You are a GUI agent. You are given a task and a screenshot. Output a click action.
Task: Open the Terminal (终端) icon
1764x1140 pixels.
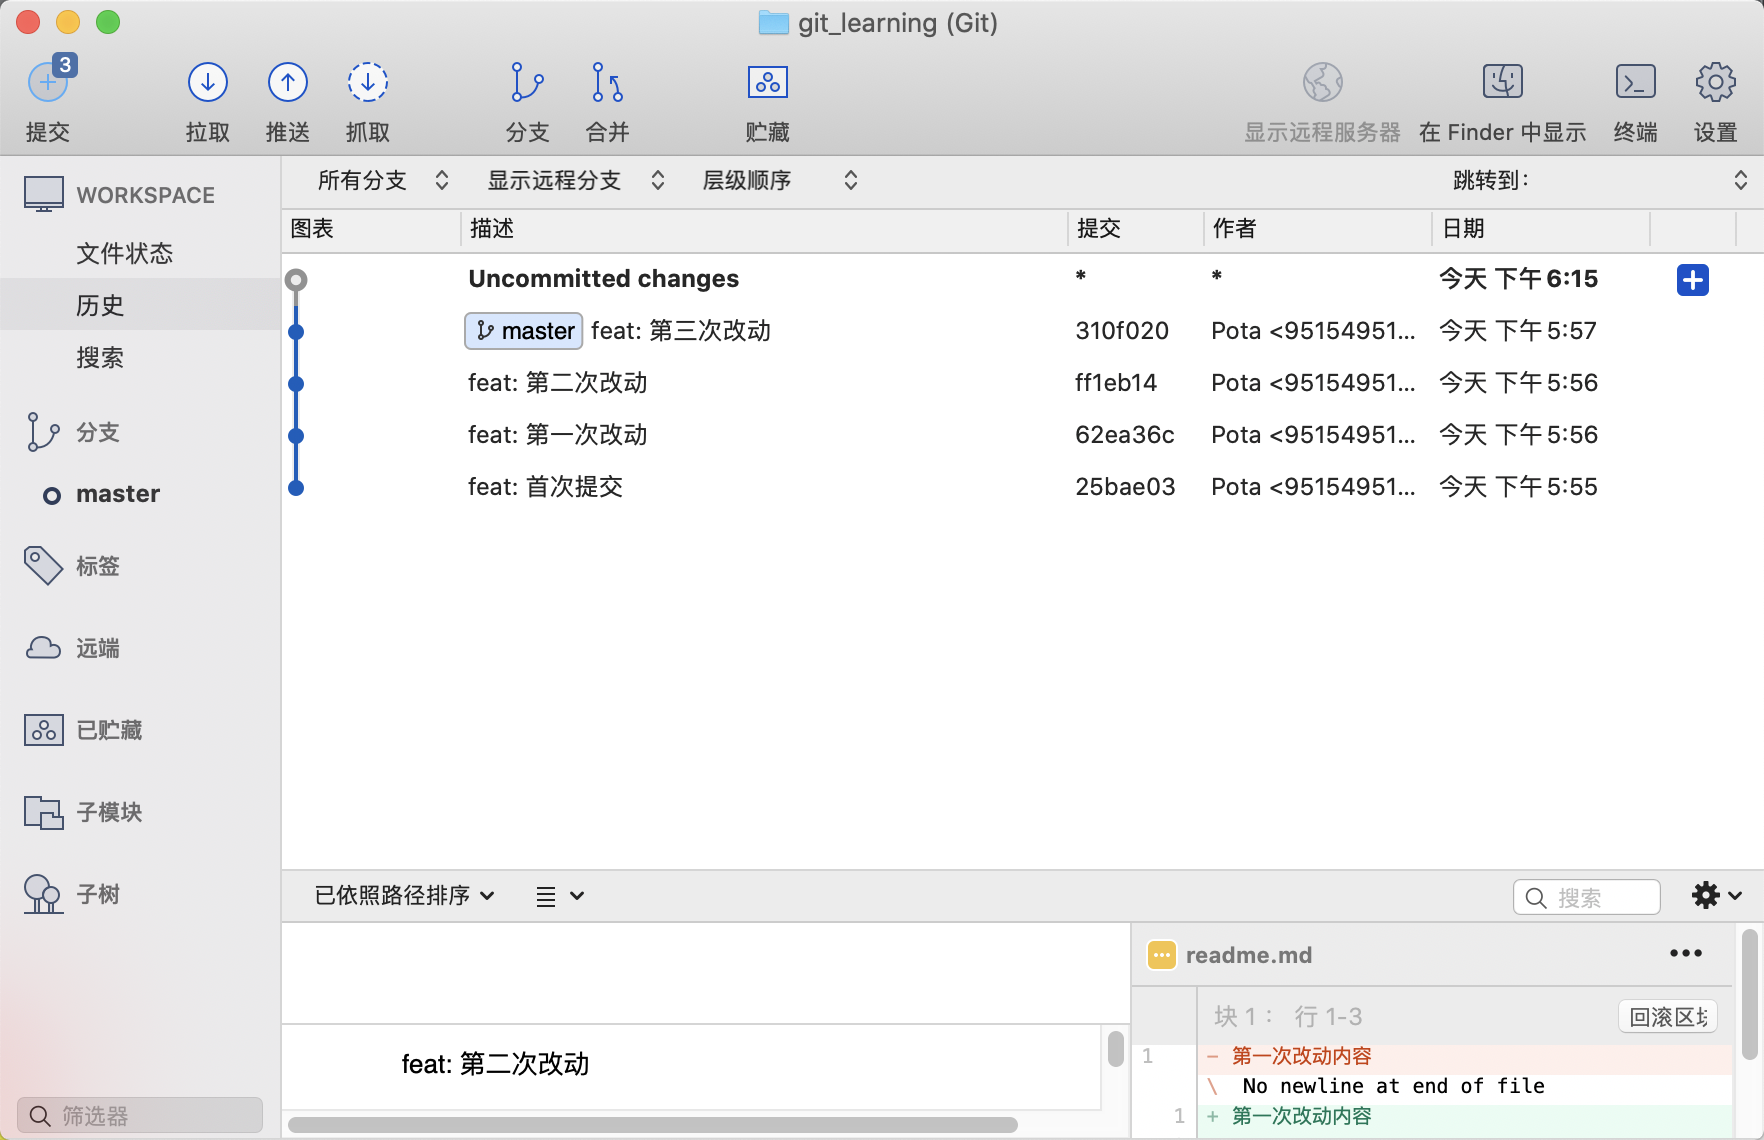pyautogui.click(x=1636, y=82)
